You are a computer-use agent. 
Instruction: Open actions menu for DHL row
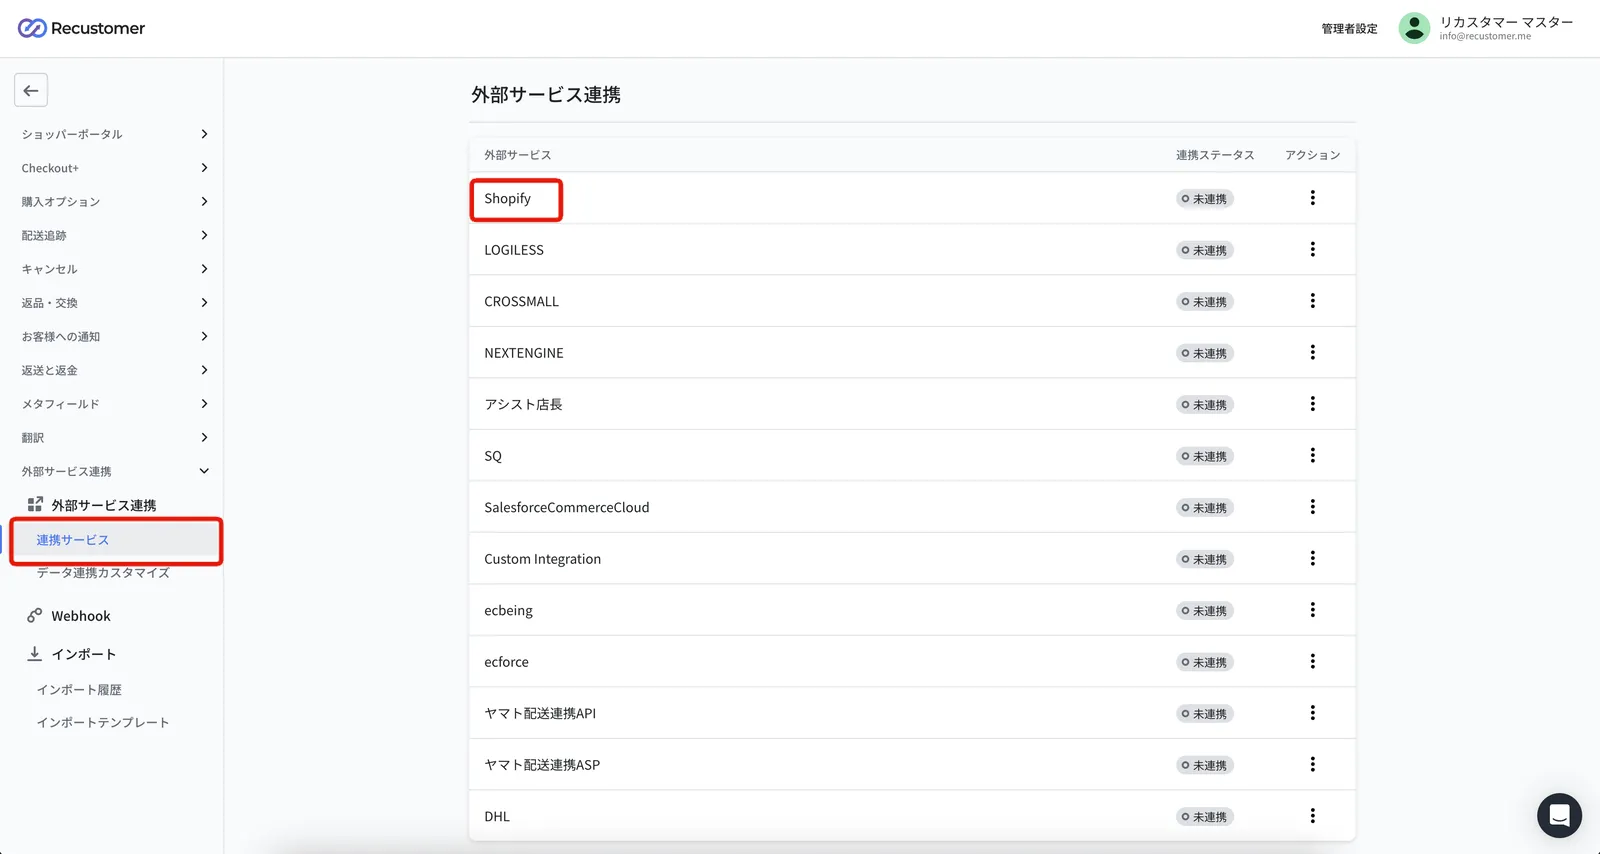click(1312, 816)
